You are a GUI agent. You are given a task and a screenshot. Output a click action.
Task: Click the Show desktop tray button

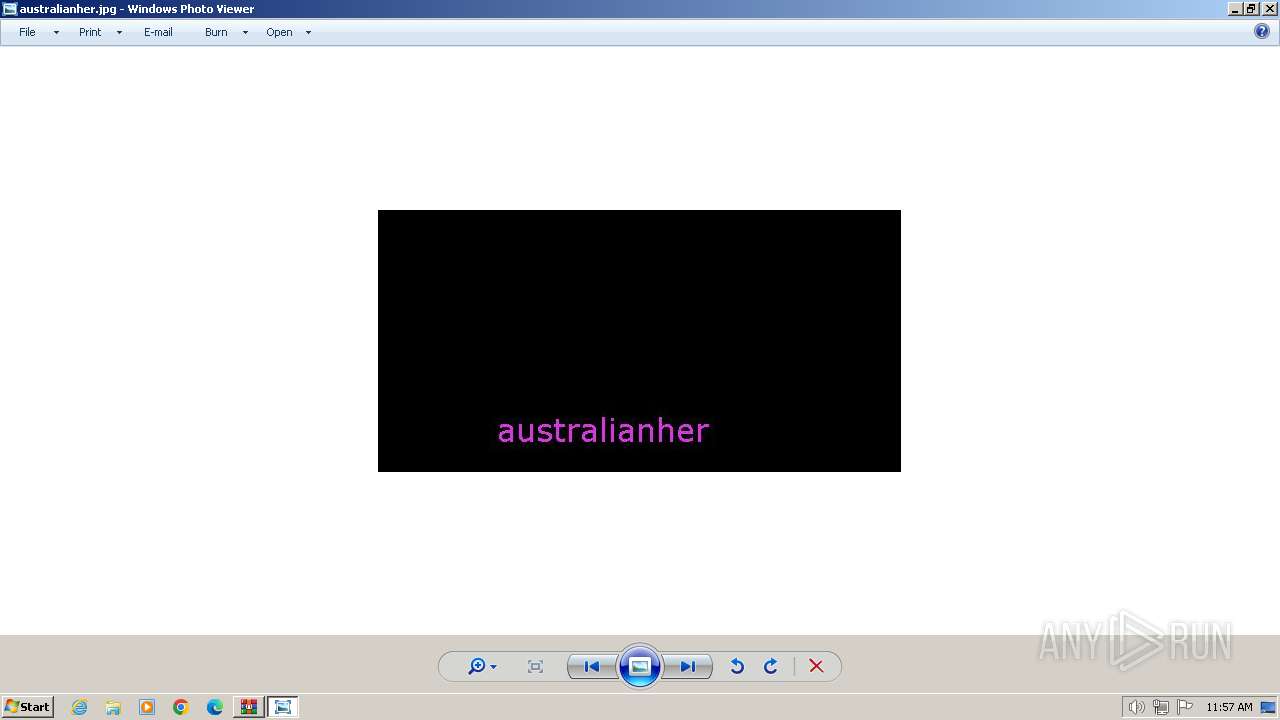click(x=1268, y=707)
